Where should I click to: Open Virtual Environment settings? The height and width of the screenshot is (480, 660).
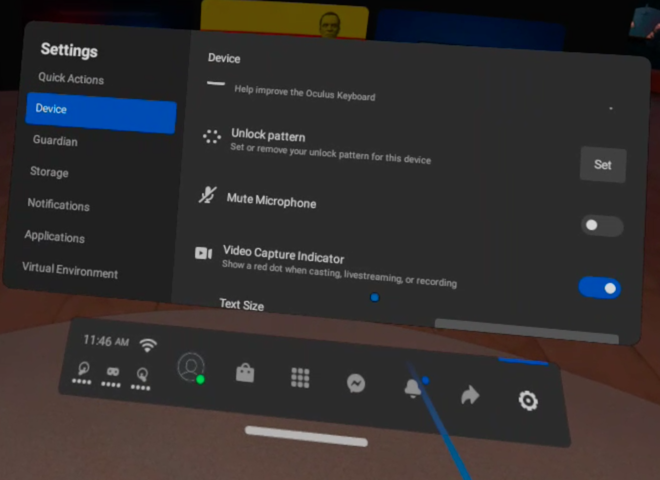click(x=70, y=272)
